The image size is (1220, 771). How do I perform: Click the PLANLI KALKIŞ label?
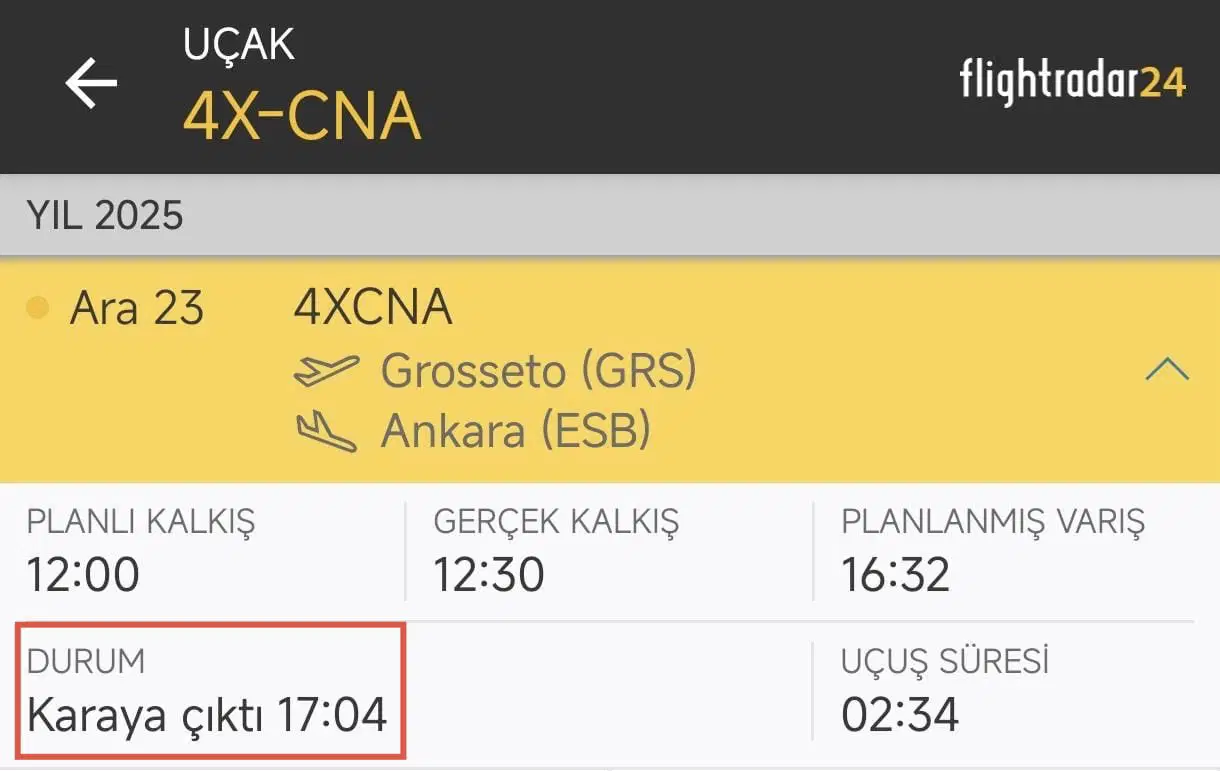pos(141,521)
